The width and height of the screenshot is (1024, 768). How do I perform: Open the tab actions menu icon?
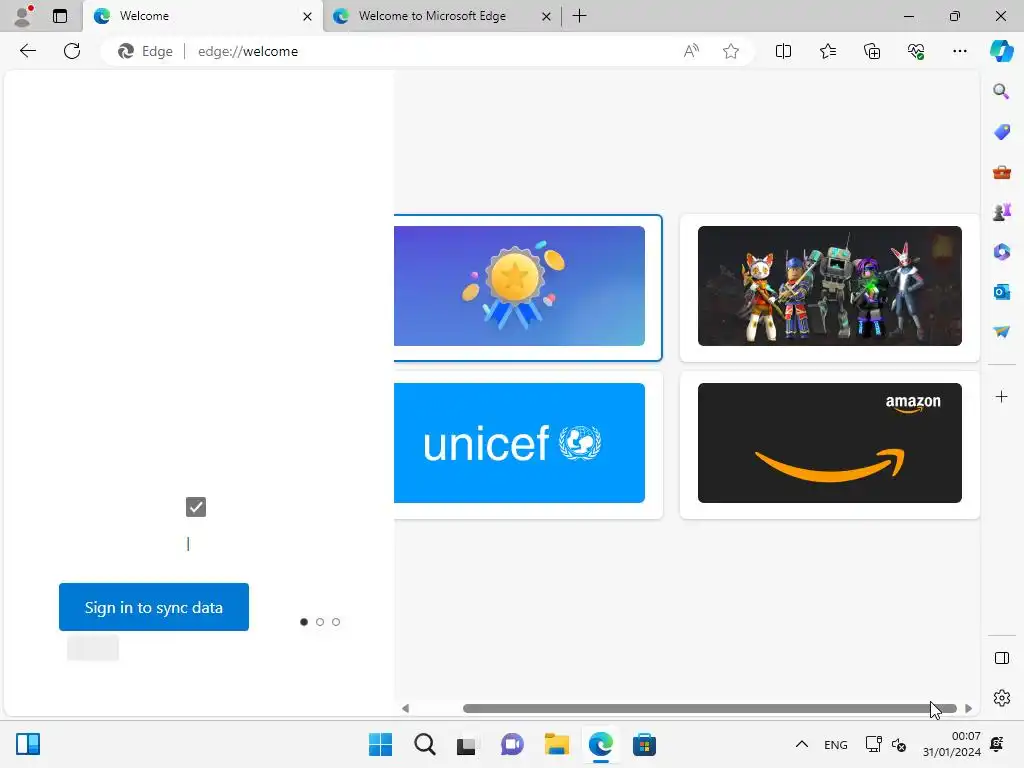pyautogui.click(x=60, y=16)
